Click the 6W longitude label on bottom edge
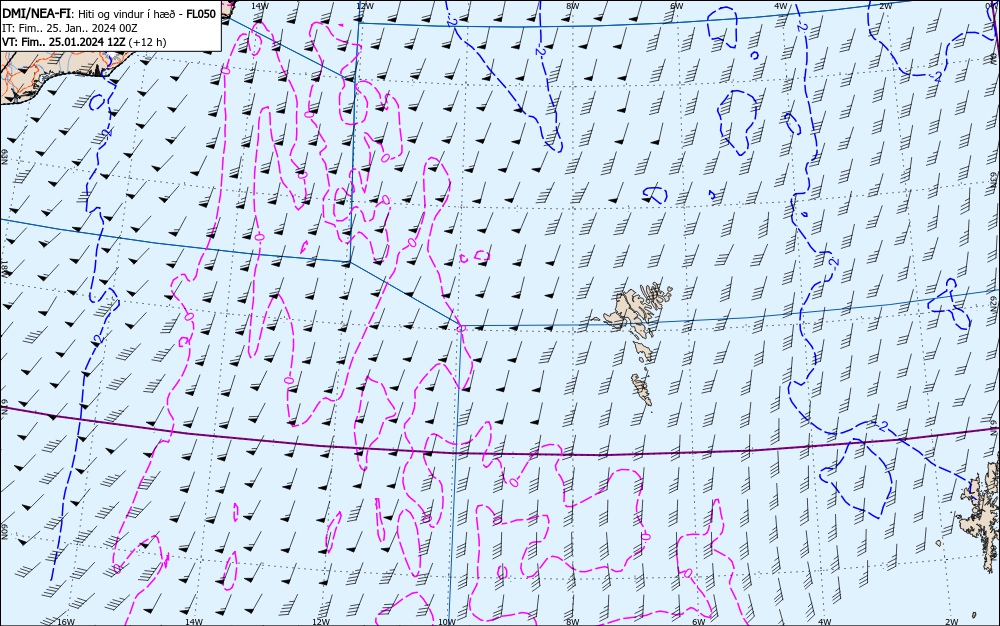This screenshot has width=1000, height=626. (698, 622)
